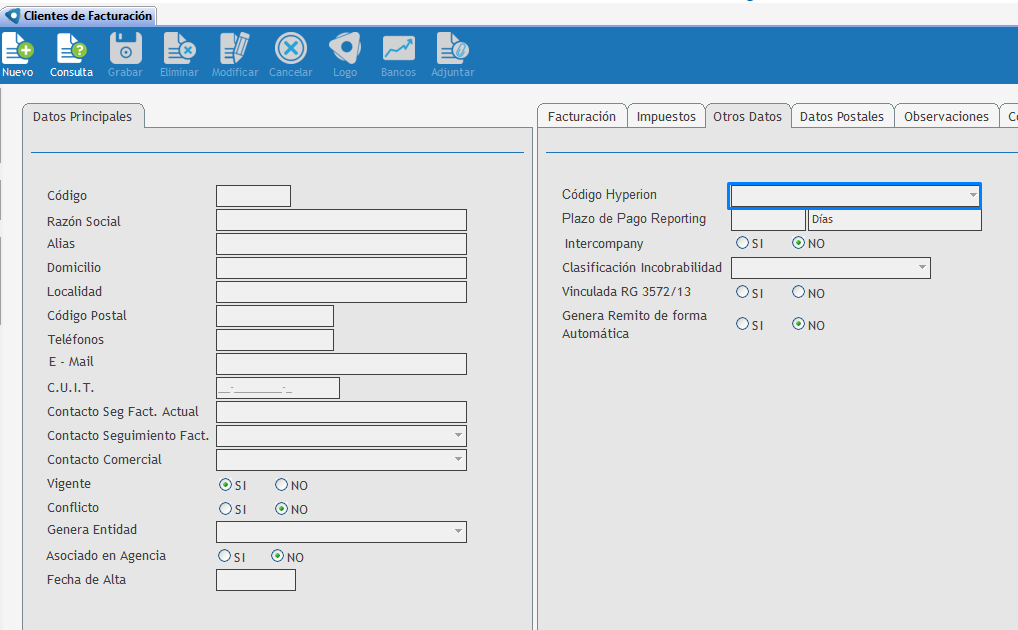
Task: Click the Eliminar toolbar icon
Action: pos(179,55)
